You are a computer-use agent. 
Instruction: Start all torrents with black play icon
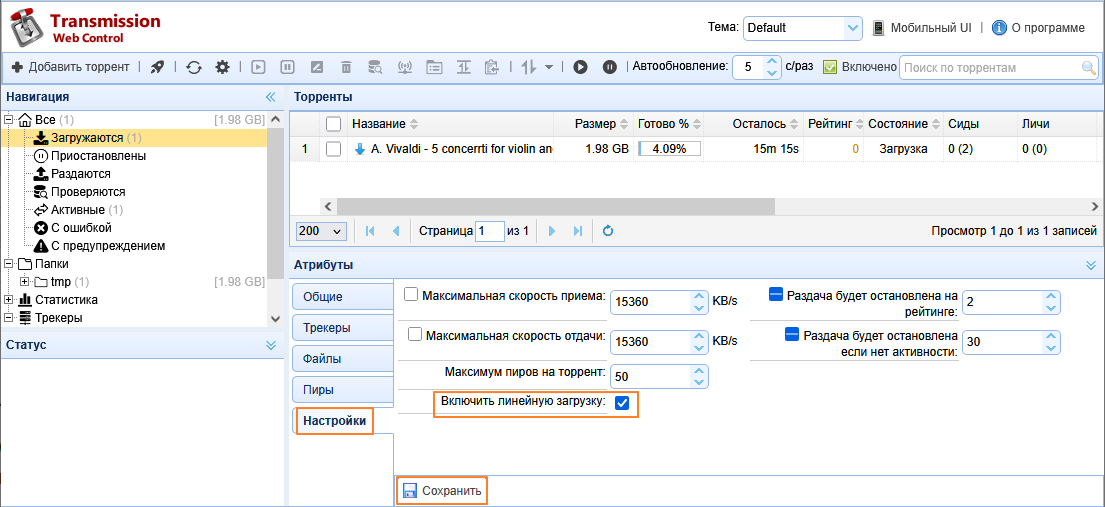tap(580, 67)
